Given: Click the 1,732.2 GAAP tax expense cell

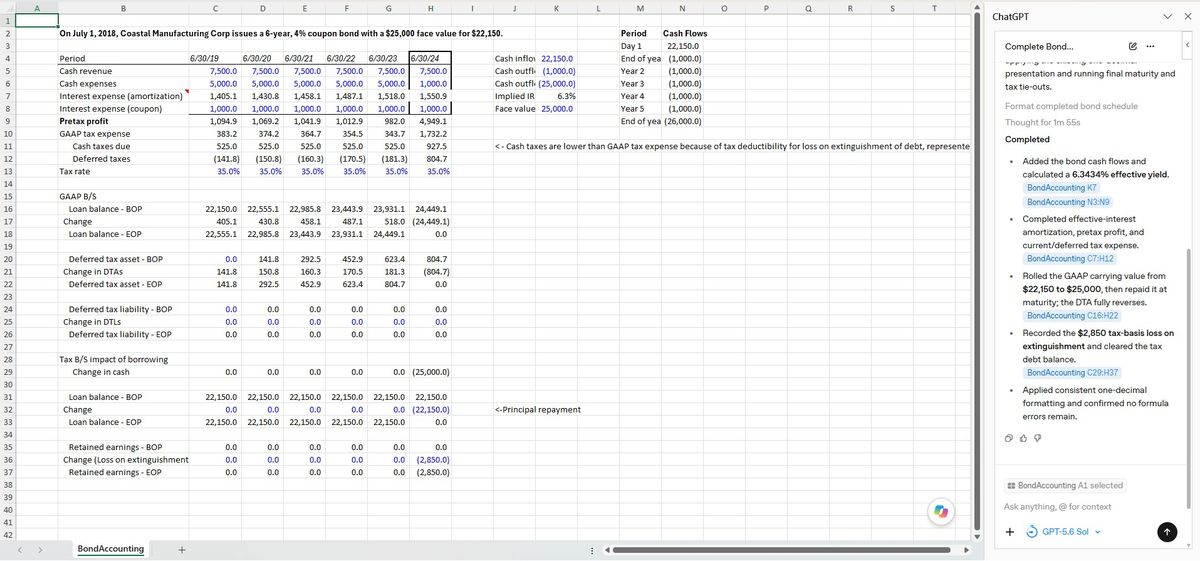Looking at the screenshot, I should click(x=430, y=134).
